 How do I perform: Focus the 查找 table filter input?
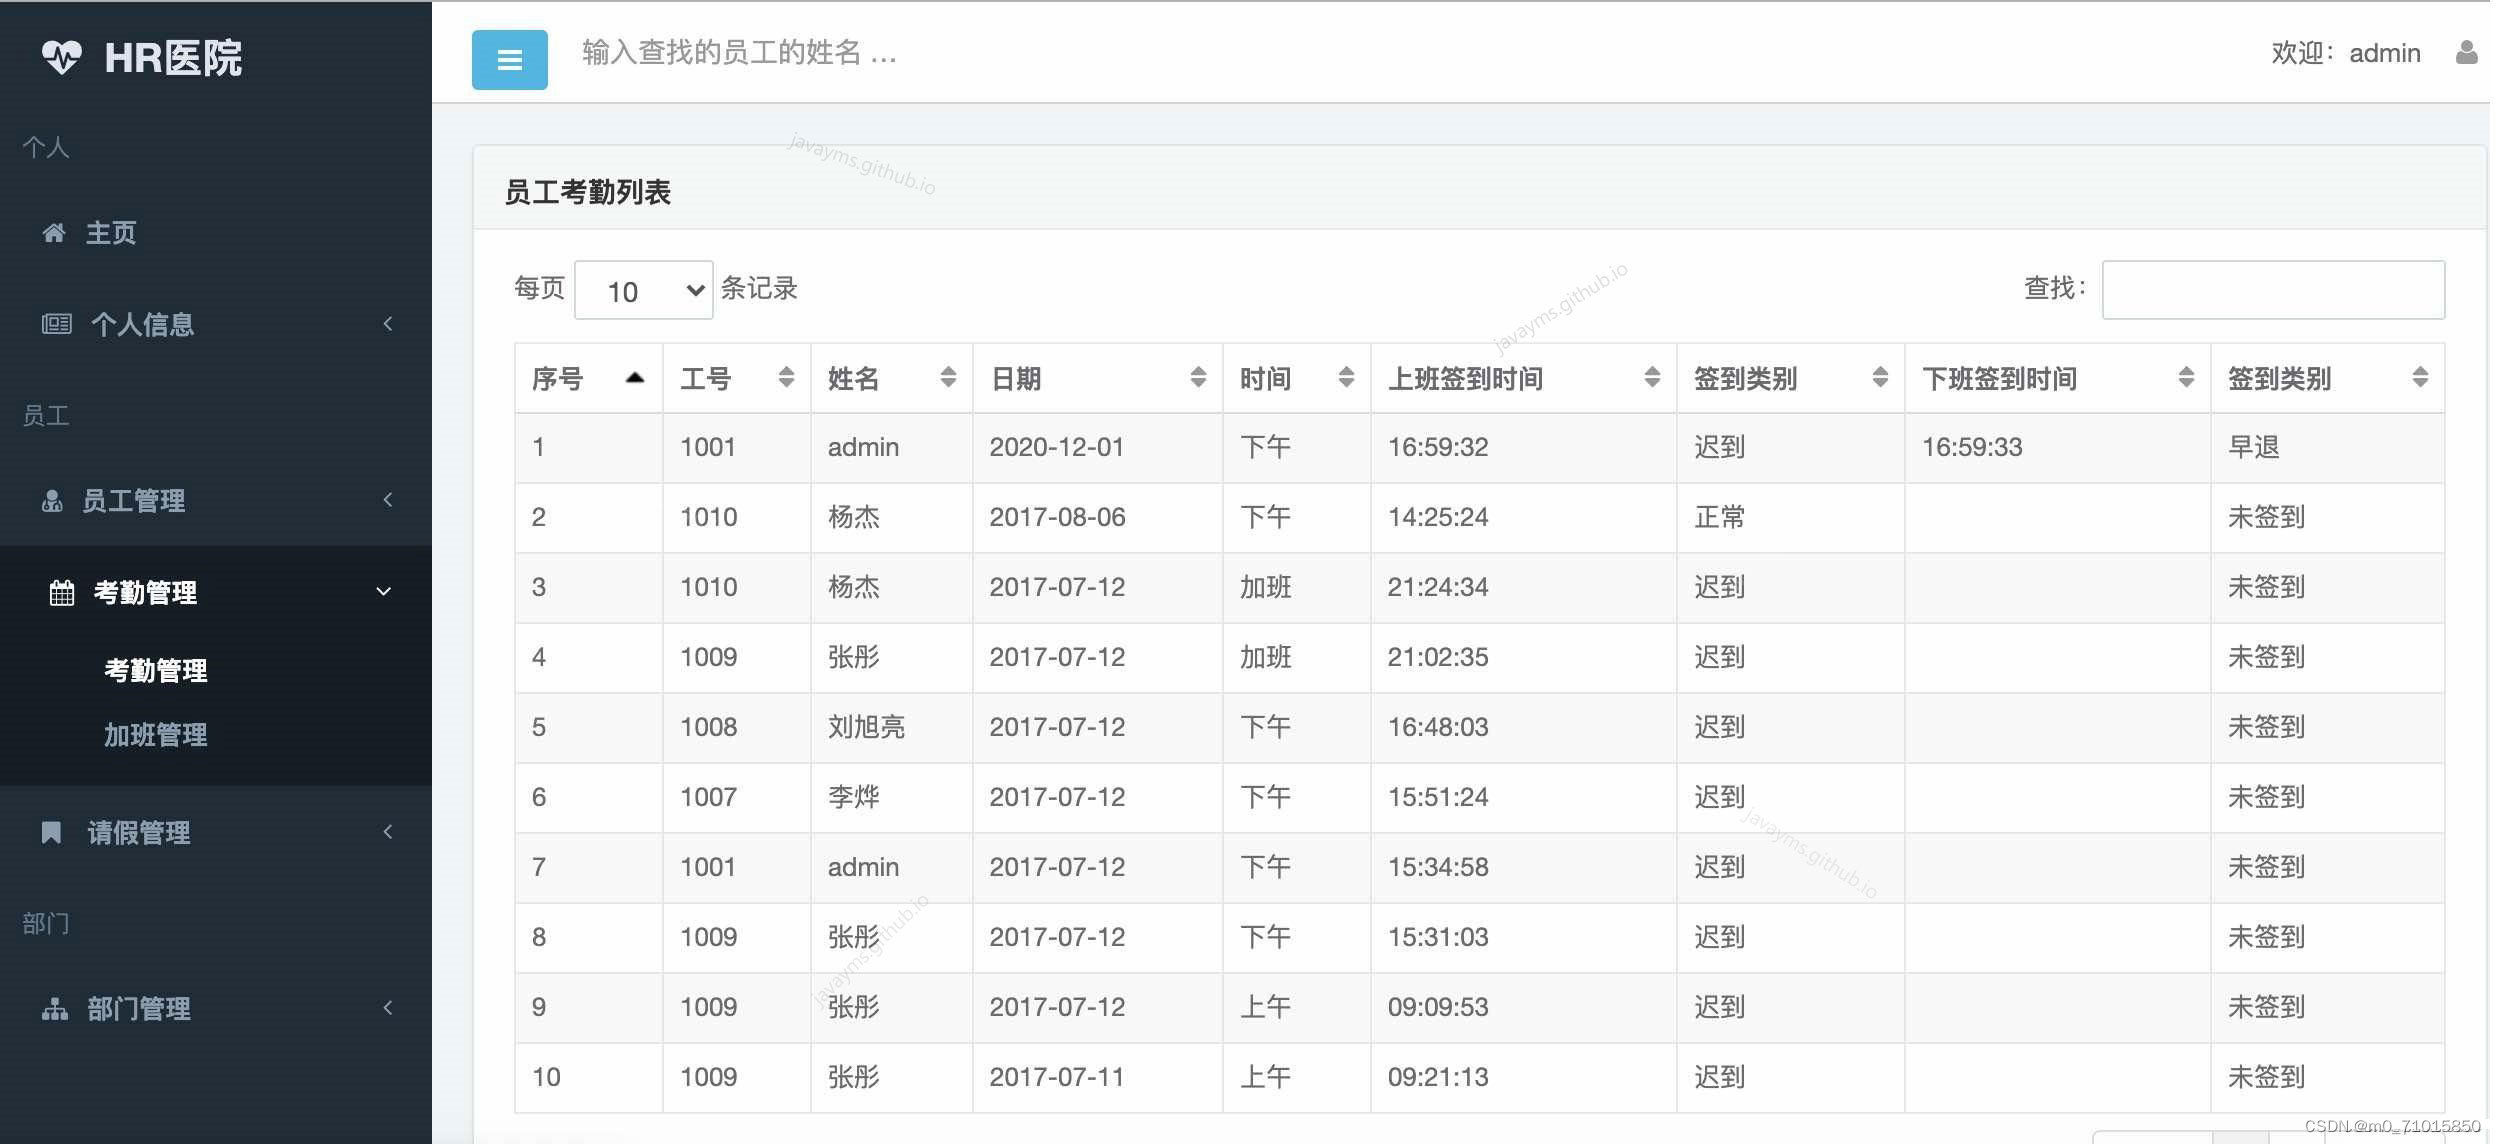point(2273,290)
